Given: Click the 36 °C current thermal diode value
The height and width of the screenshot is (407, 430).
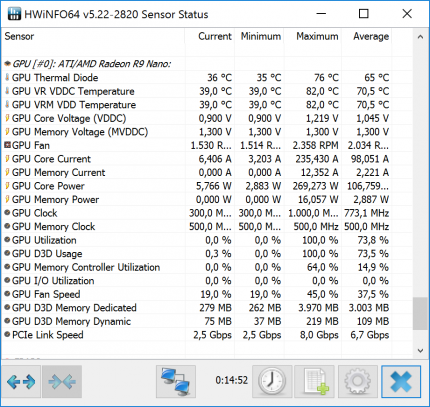Looking at the screenshot, I should click(219, 78).
